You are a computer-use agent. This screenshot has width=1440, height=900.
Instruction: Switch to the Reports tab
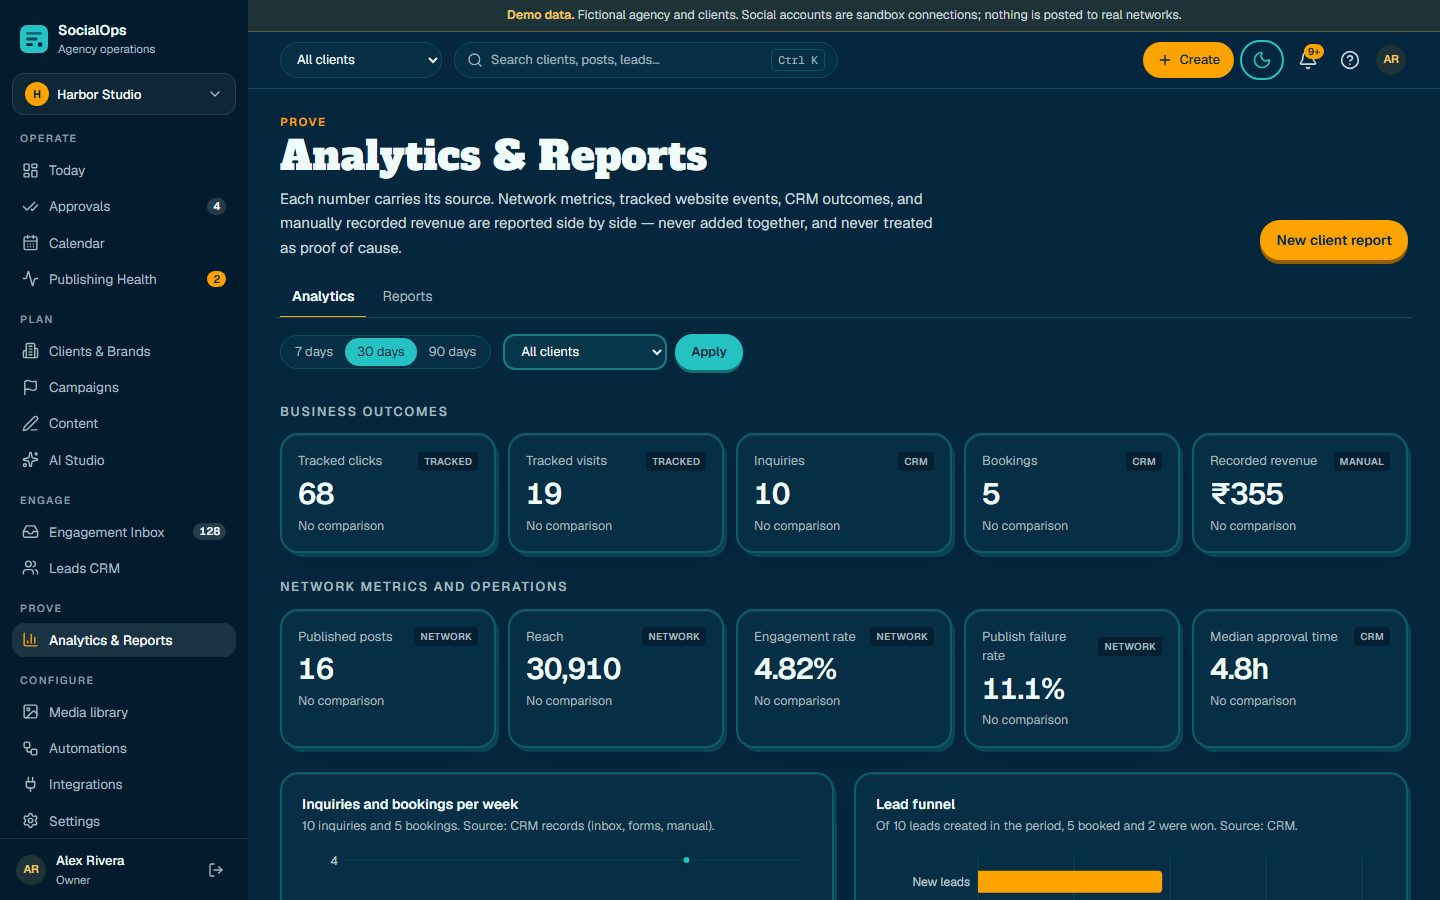tap(407, 296)
